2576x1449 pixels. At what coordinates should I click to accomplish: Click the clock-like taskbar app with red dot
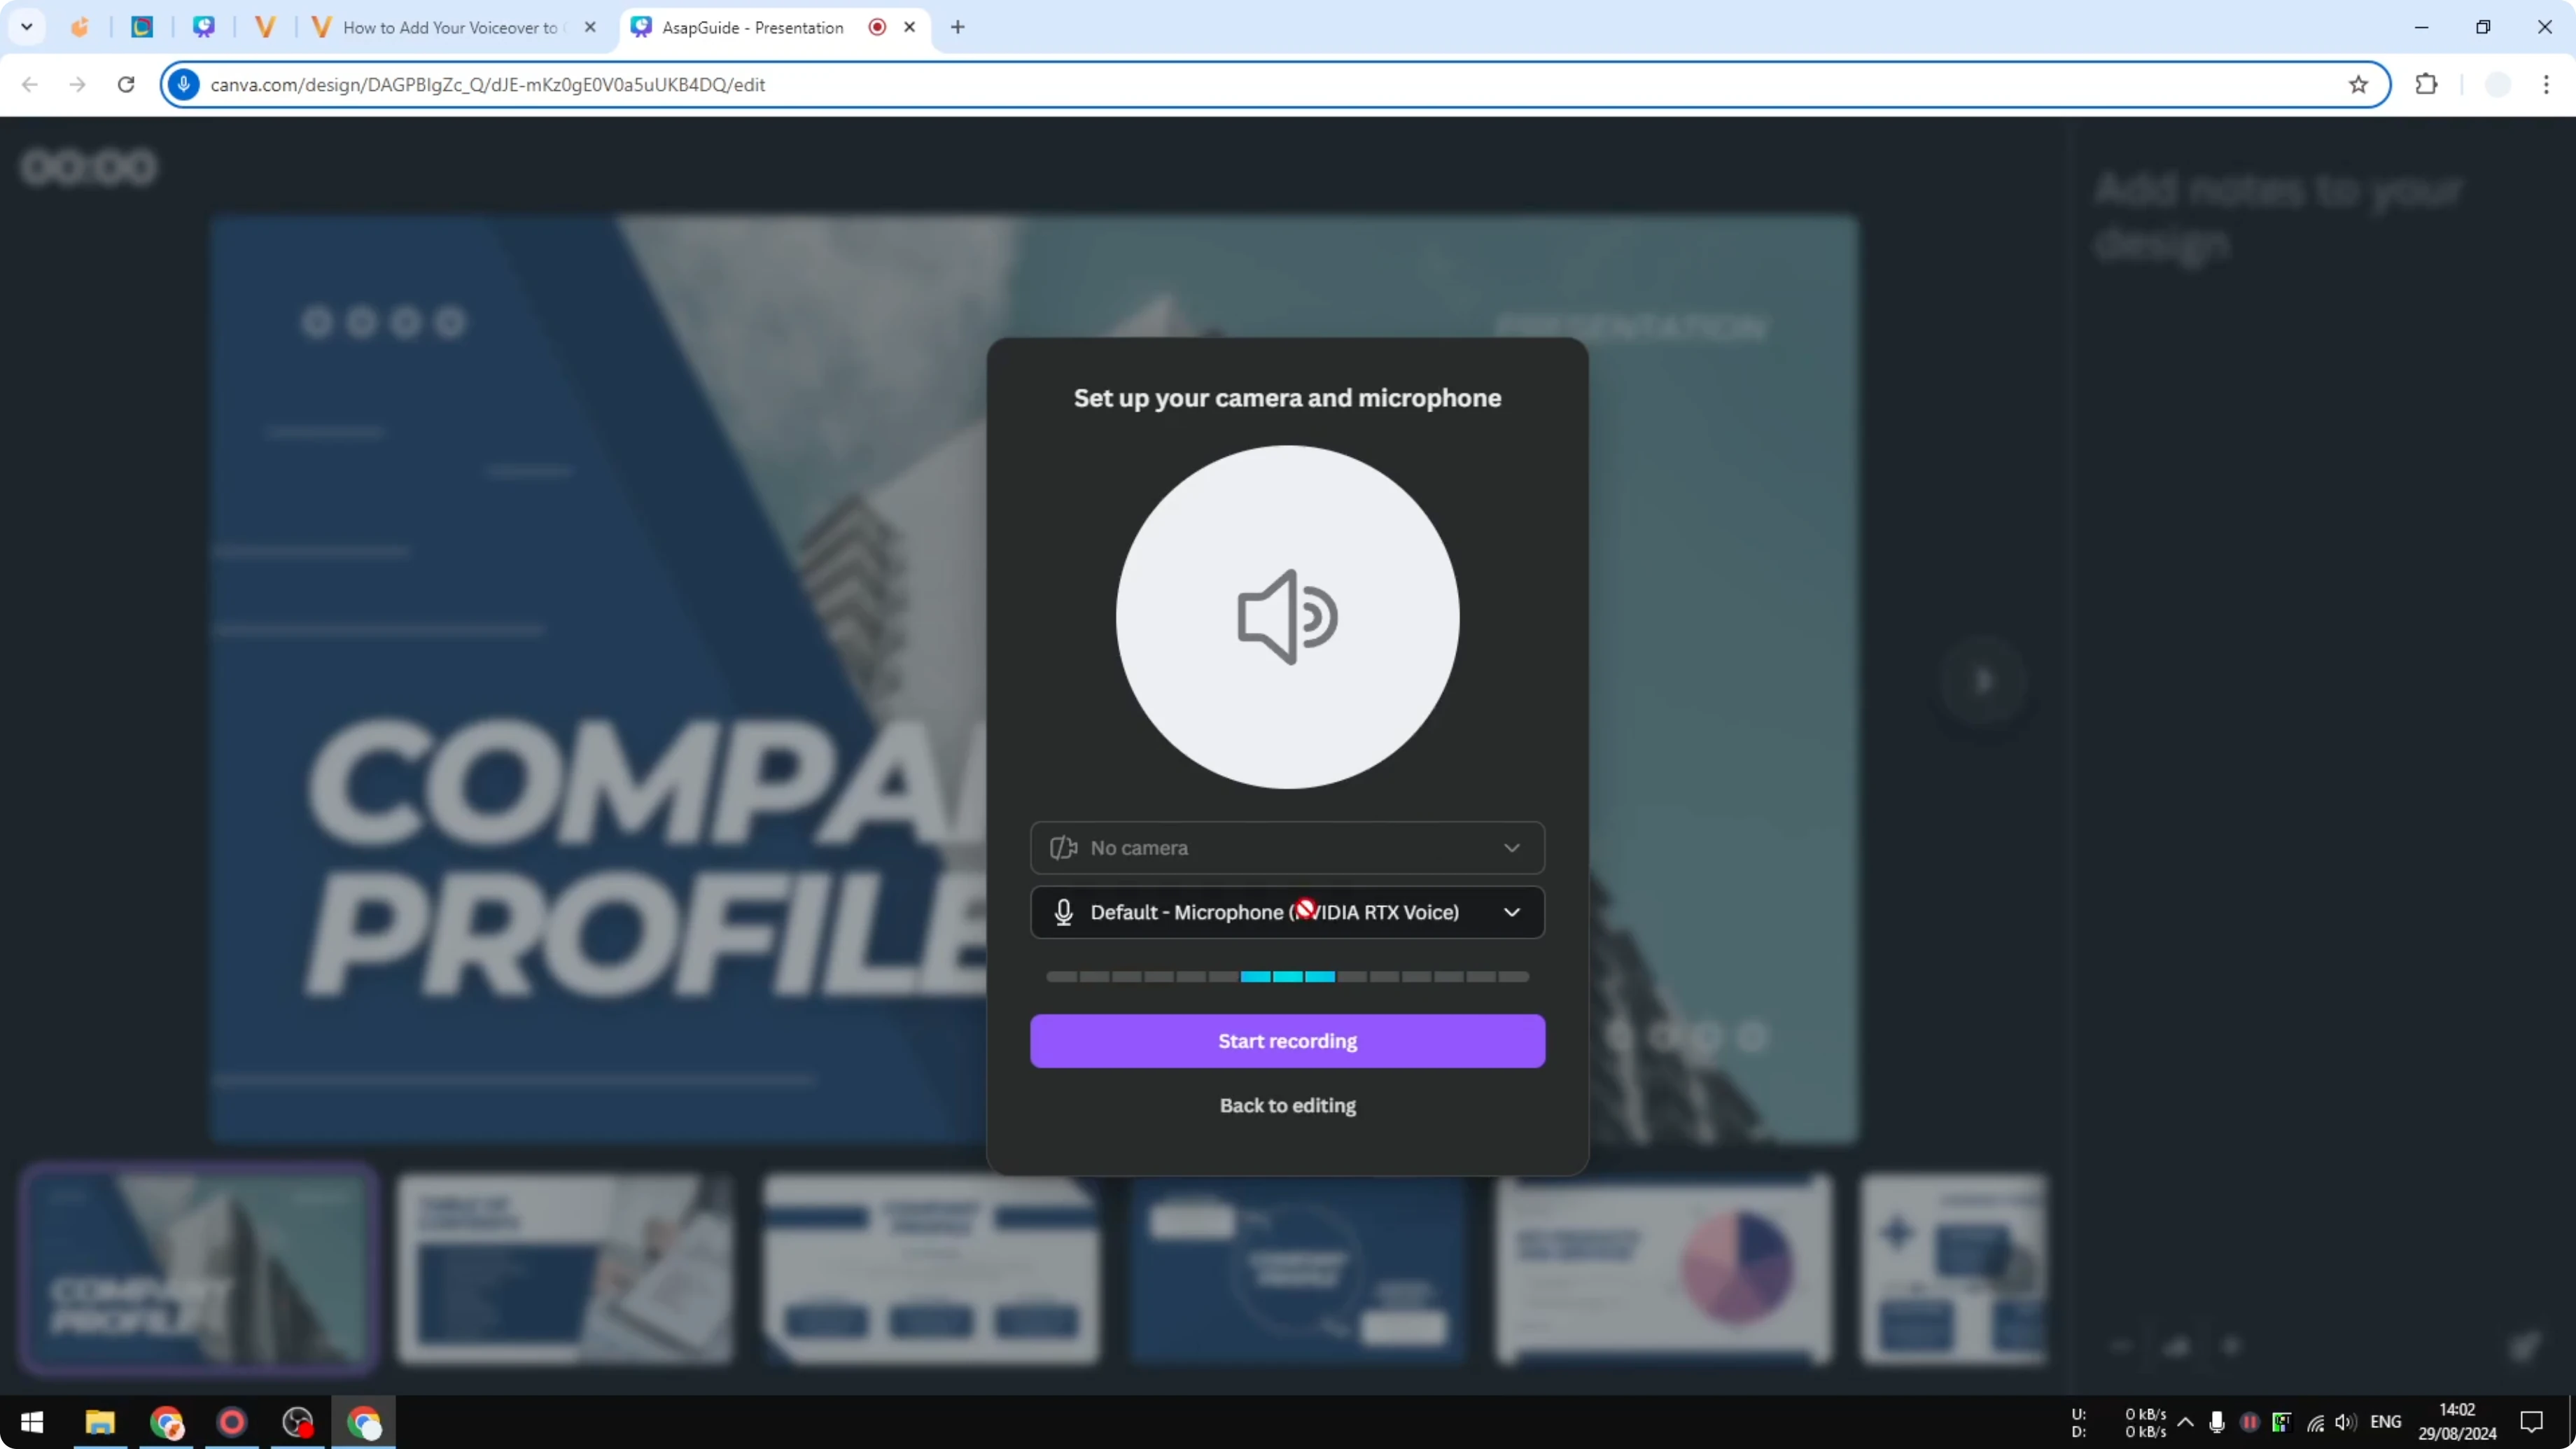pos(298,1422)
